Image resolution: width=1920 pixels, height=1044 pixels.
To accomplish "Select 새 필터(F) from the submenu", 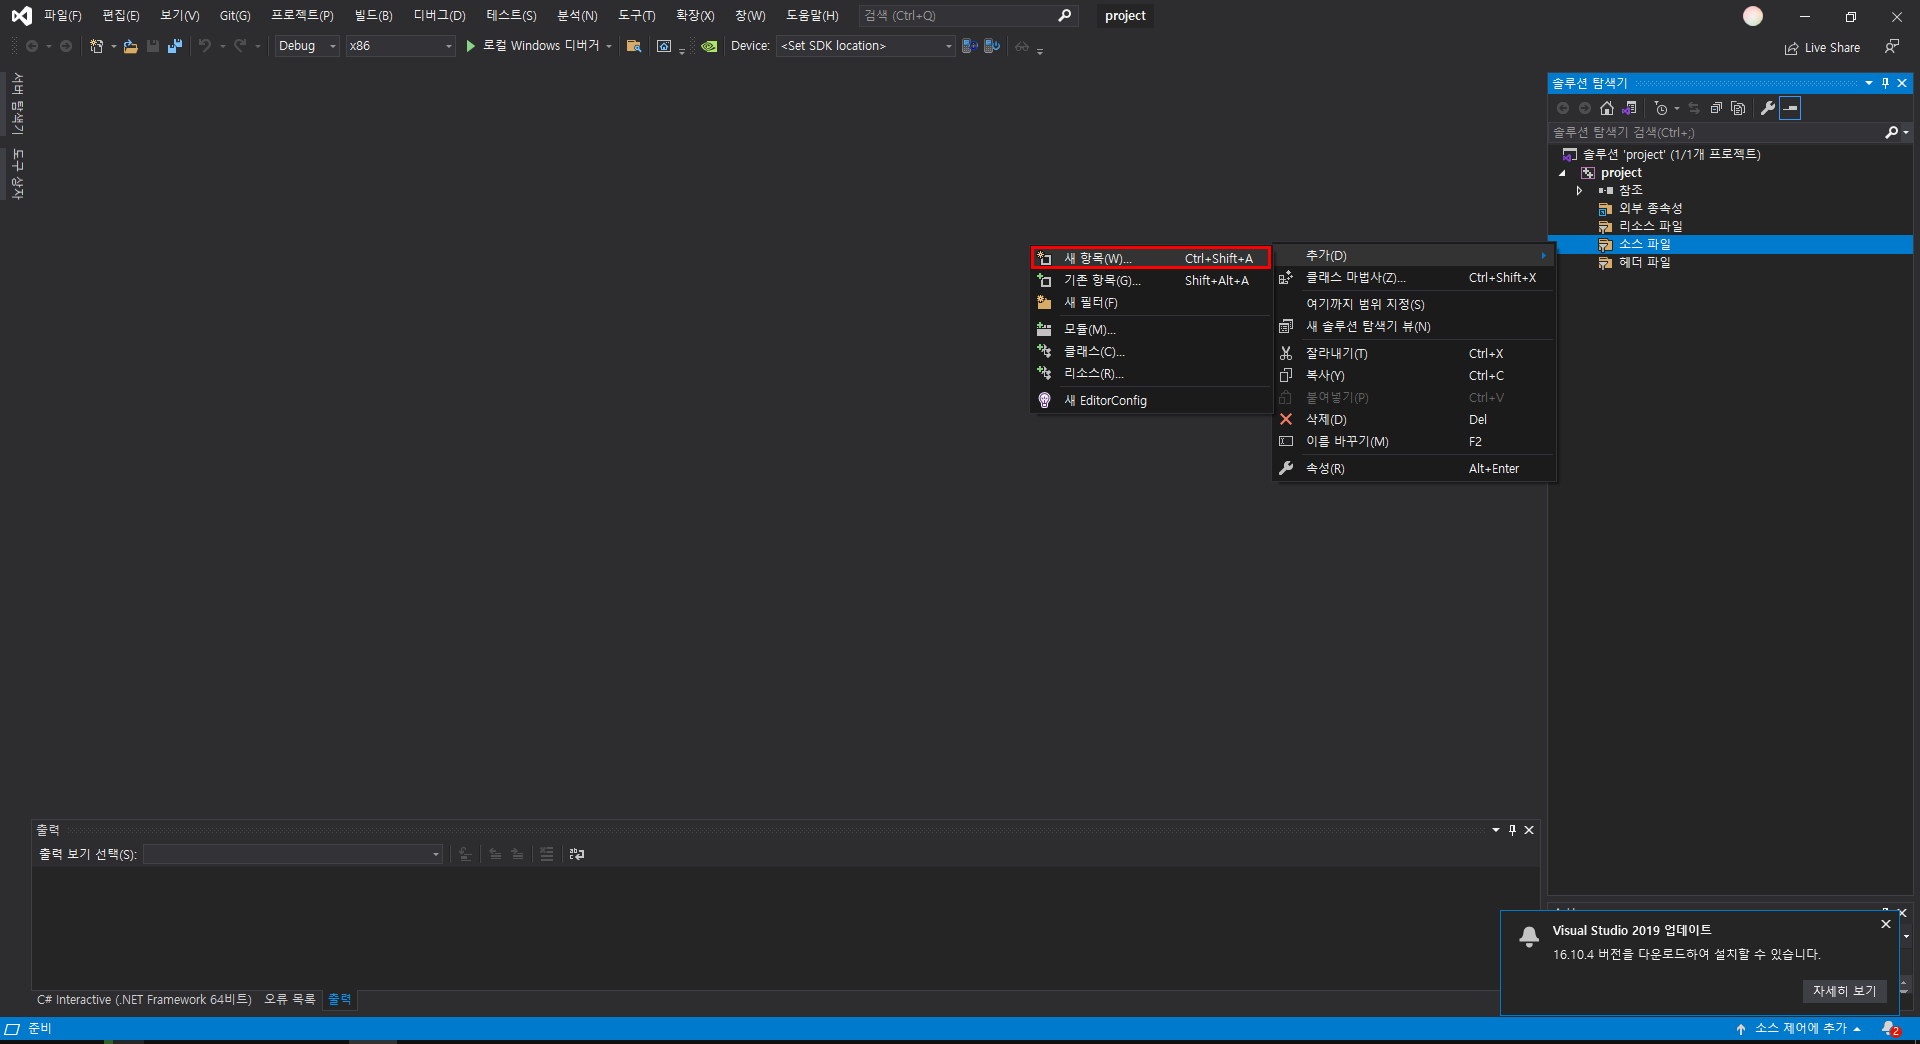I will [x=1151, y=303].
